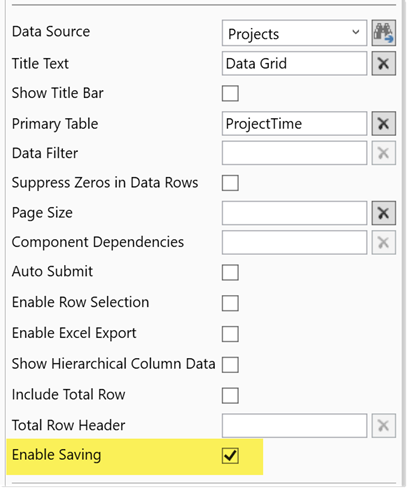408x489 pixels.
Task: Clear Title Text with its X icon
Action: (x=384, y=63)
